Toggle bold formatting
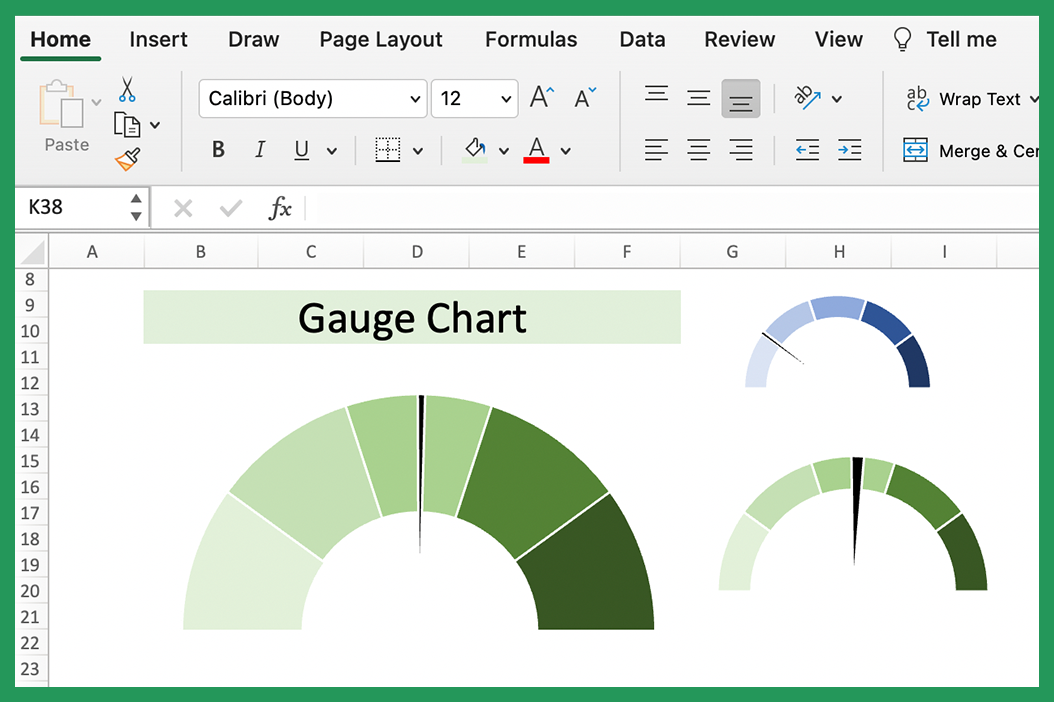The width and height of the screenshot is (1054, 702). 217,148
